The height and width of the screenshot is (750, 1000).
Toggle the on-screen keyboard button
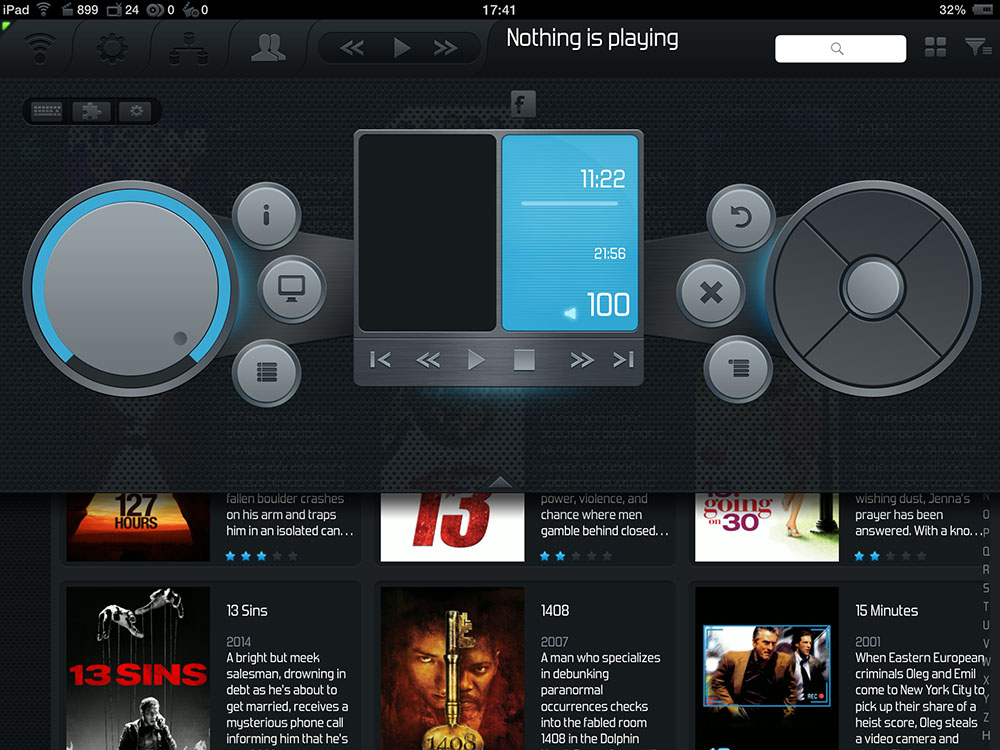pyautogui.click(x=47, y=111)
